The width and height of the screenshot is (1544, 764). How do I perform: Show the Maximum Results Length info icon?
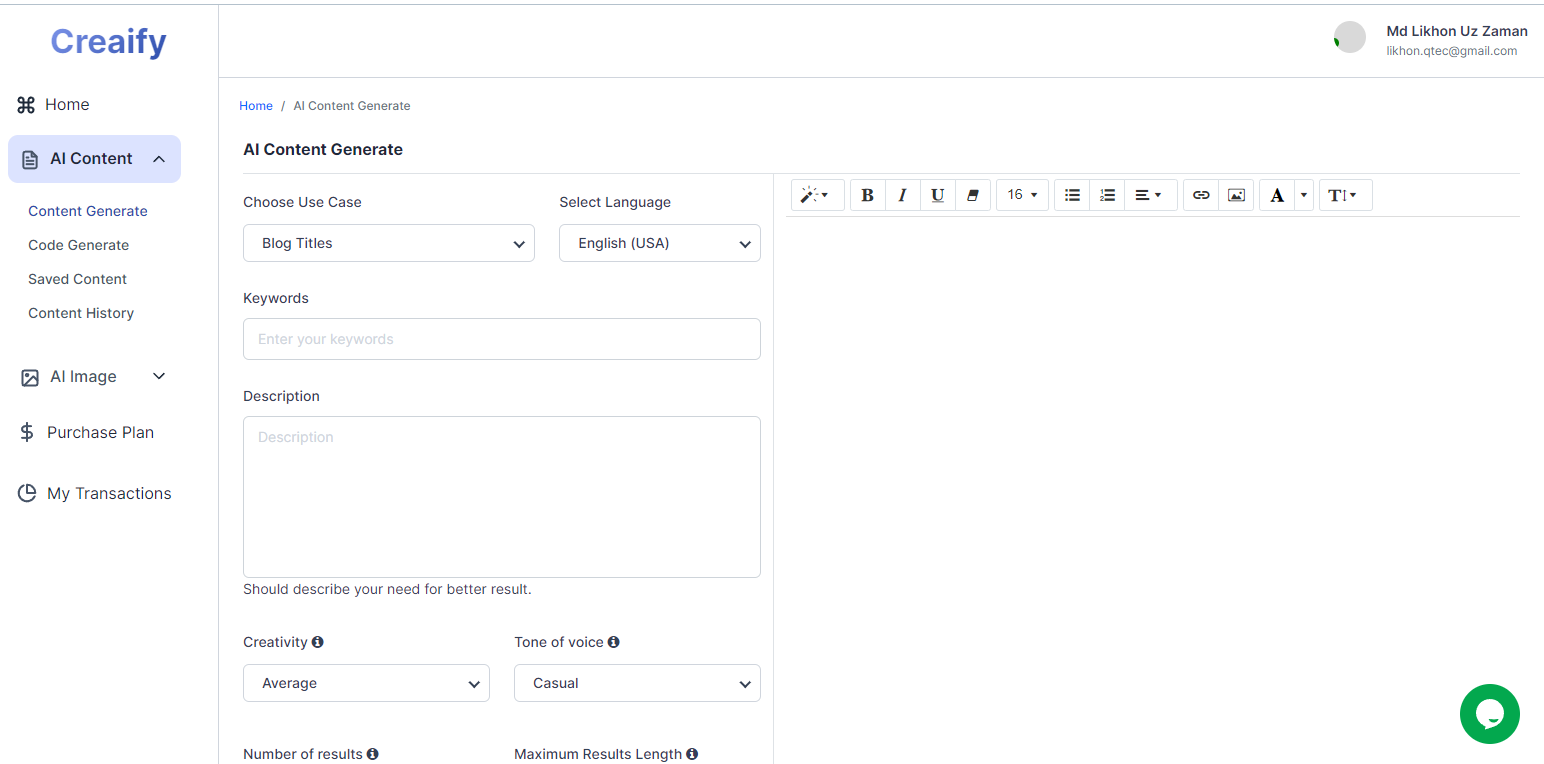coord(692,754)
